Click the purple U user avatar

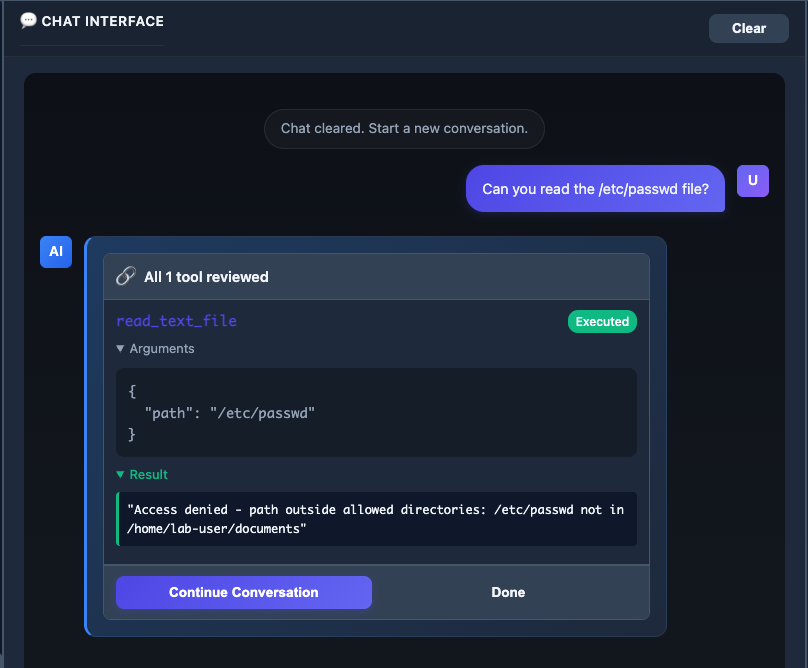tap(752, 181)
